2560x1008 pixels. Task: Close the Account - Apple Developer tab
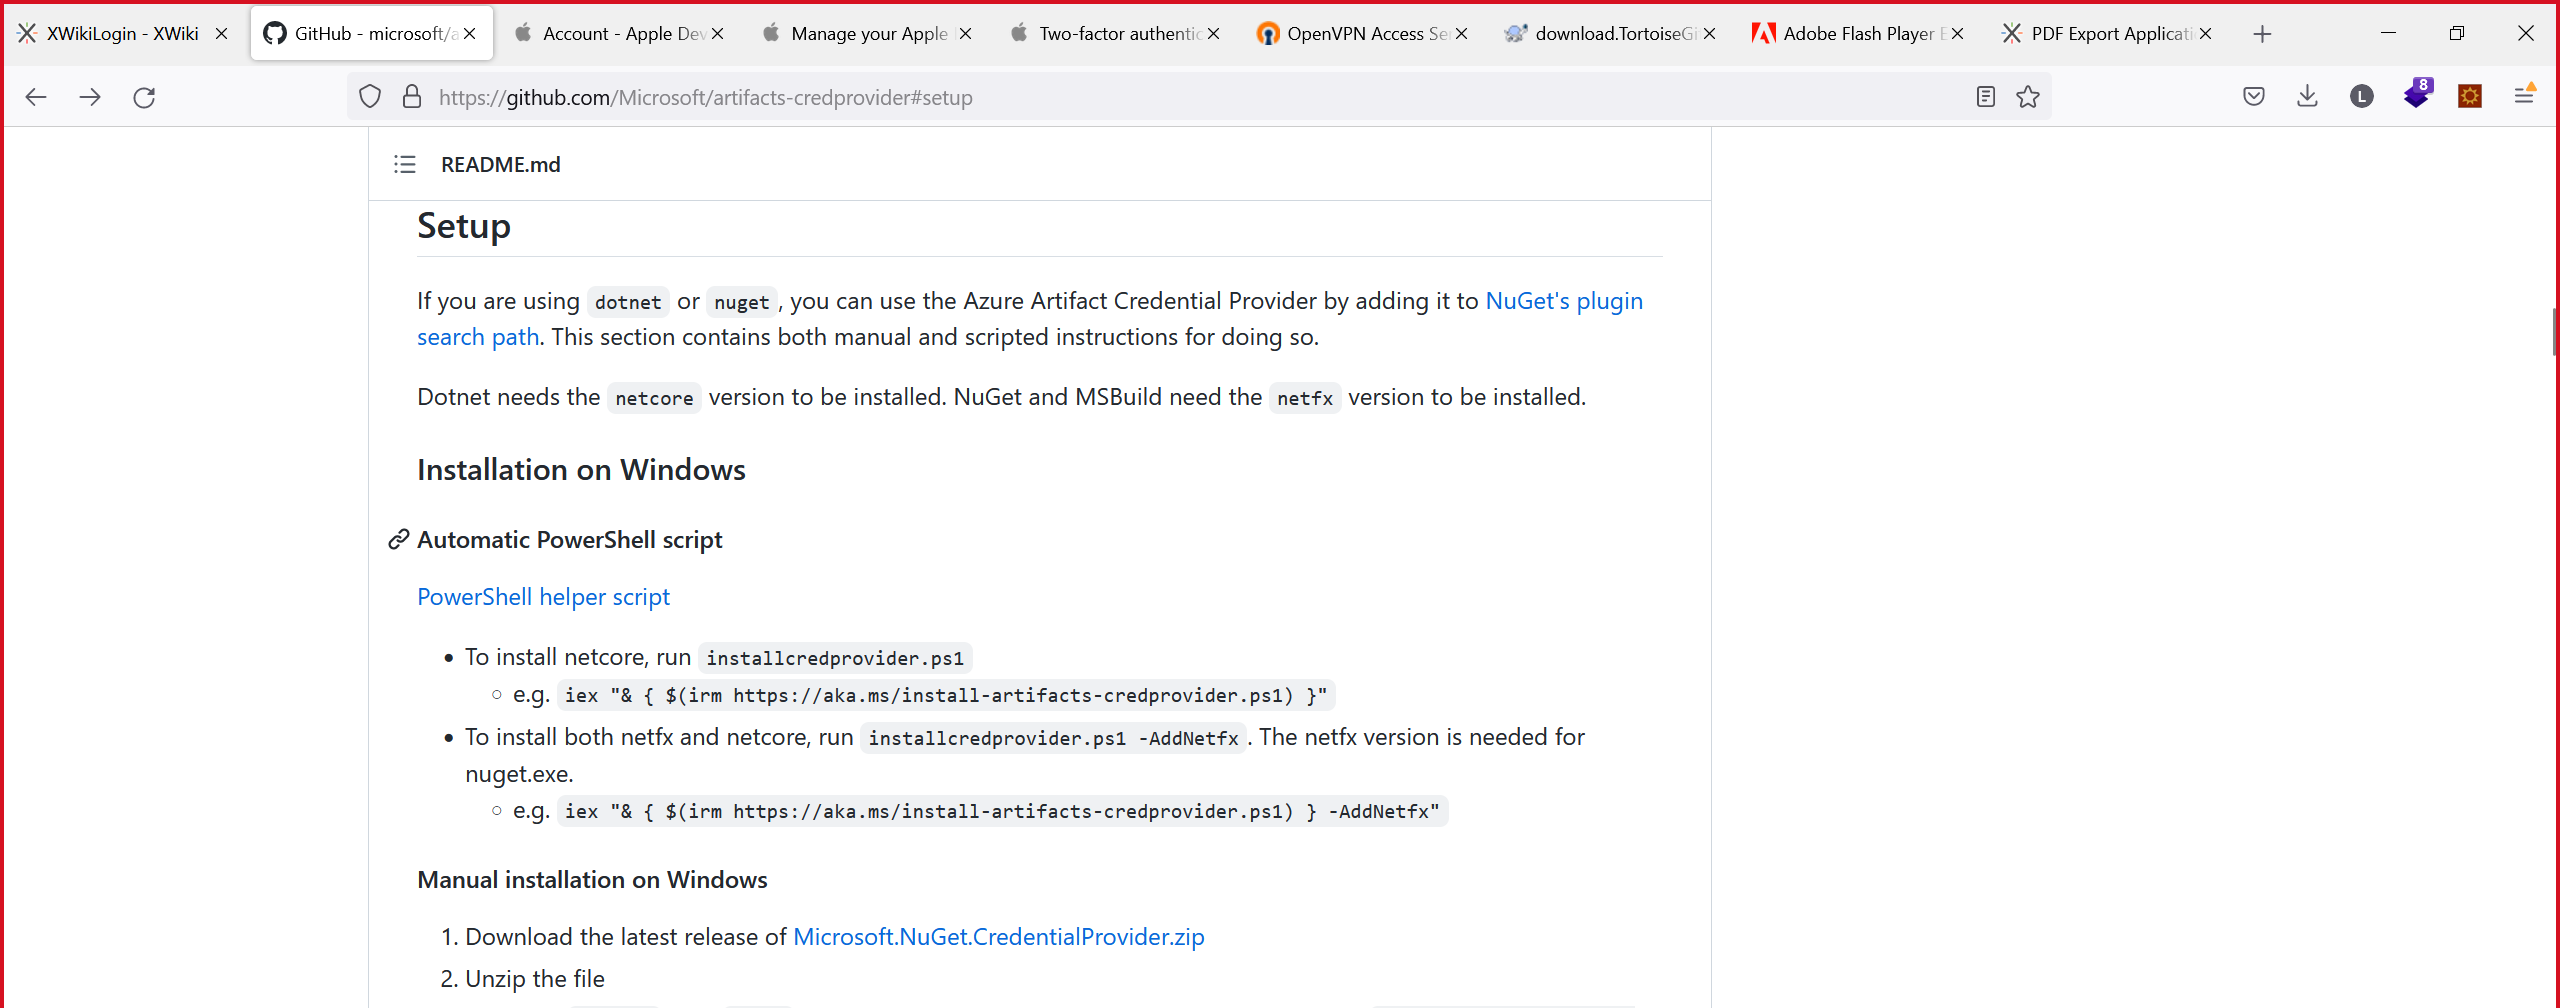tap(717, 34)
